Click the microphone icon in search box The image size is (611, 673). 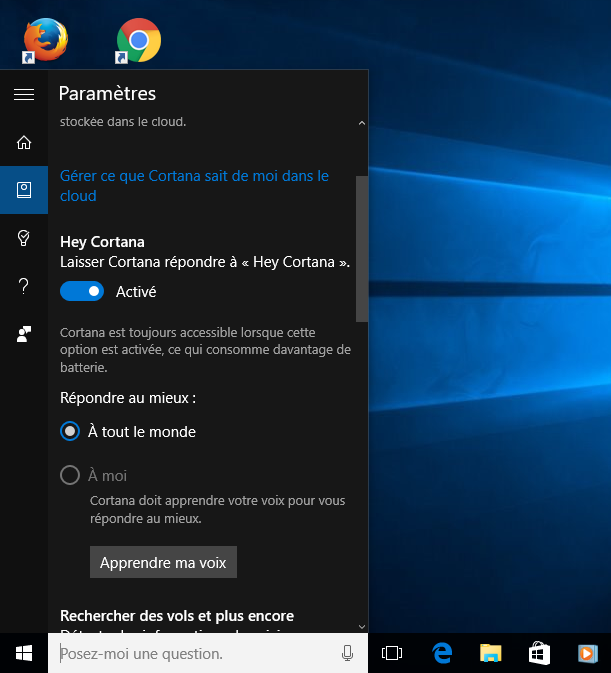[348, 653]
